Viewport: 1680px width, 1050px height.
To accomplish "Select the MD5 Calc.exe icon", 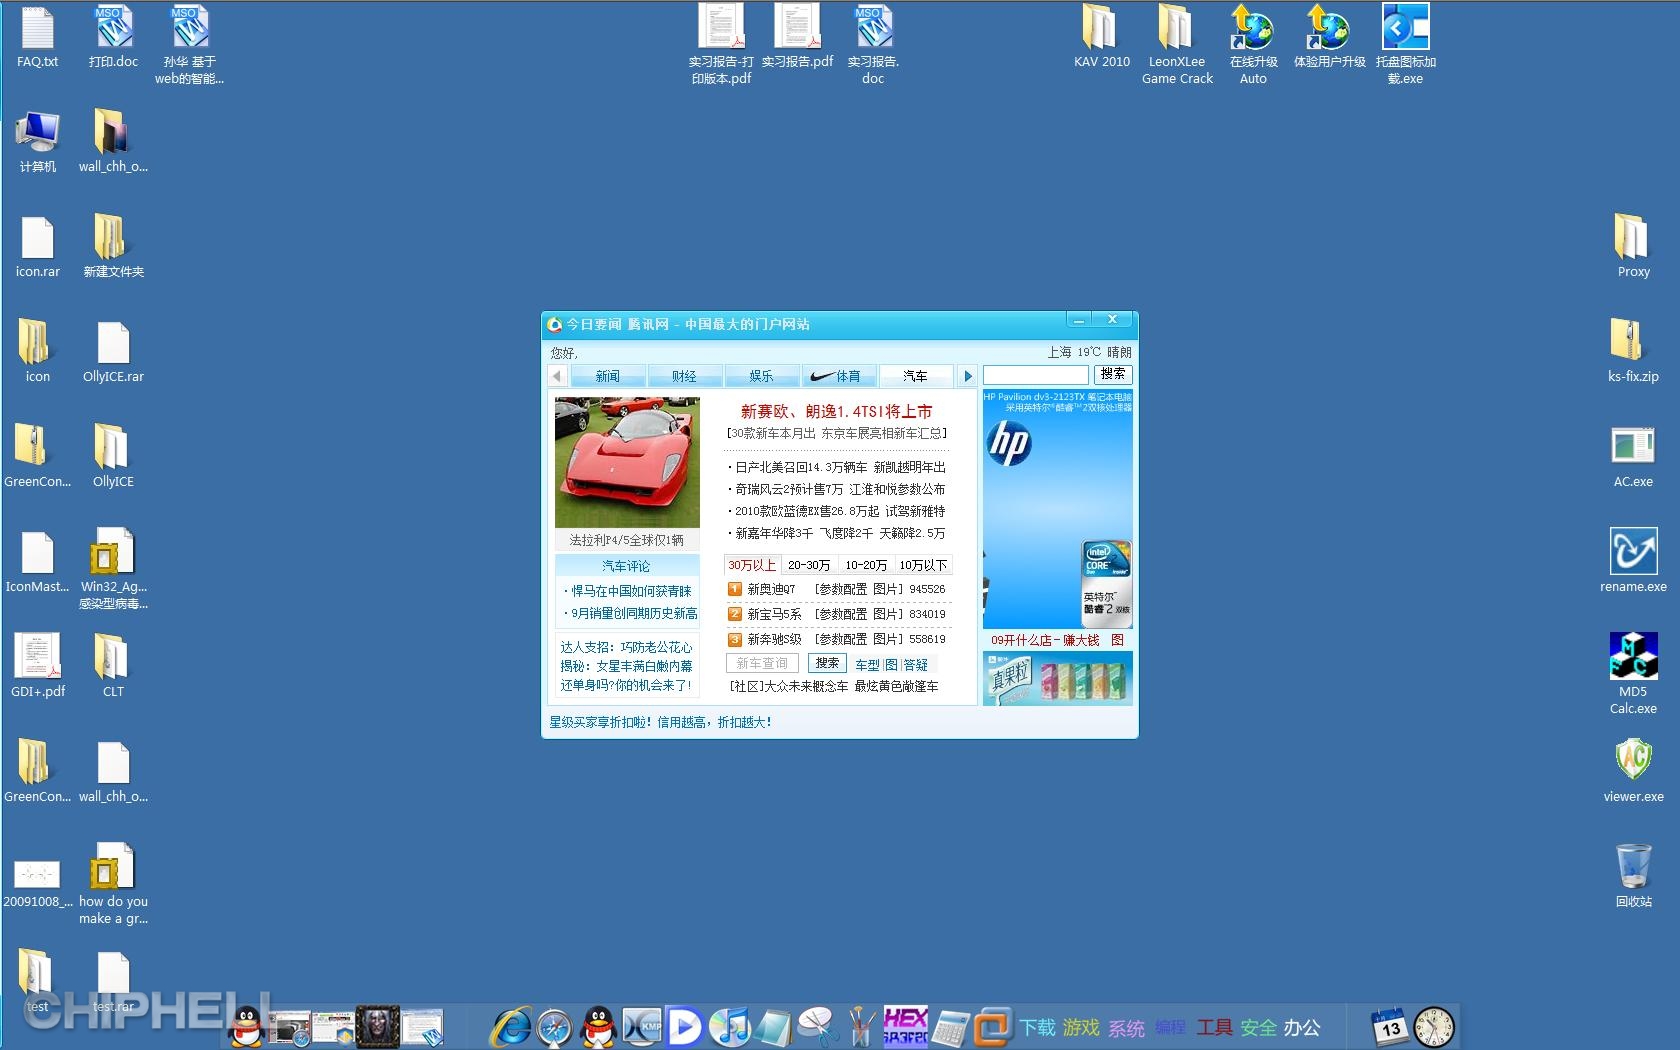I will (x=1633, y=673).
